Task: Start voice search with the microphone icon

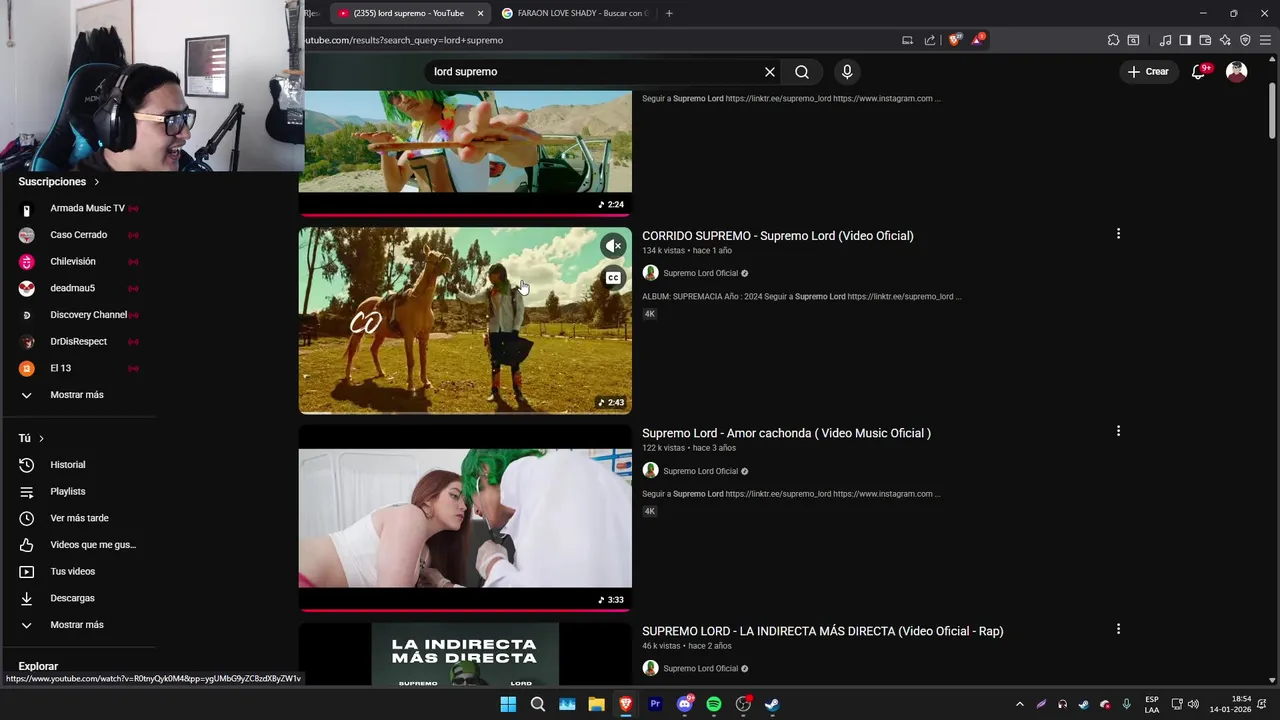Action: click(x=847, y=72)
